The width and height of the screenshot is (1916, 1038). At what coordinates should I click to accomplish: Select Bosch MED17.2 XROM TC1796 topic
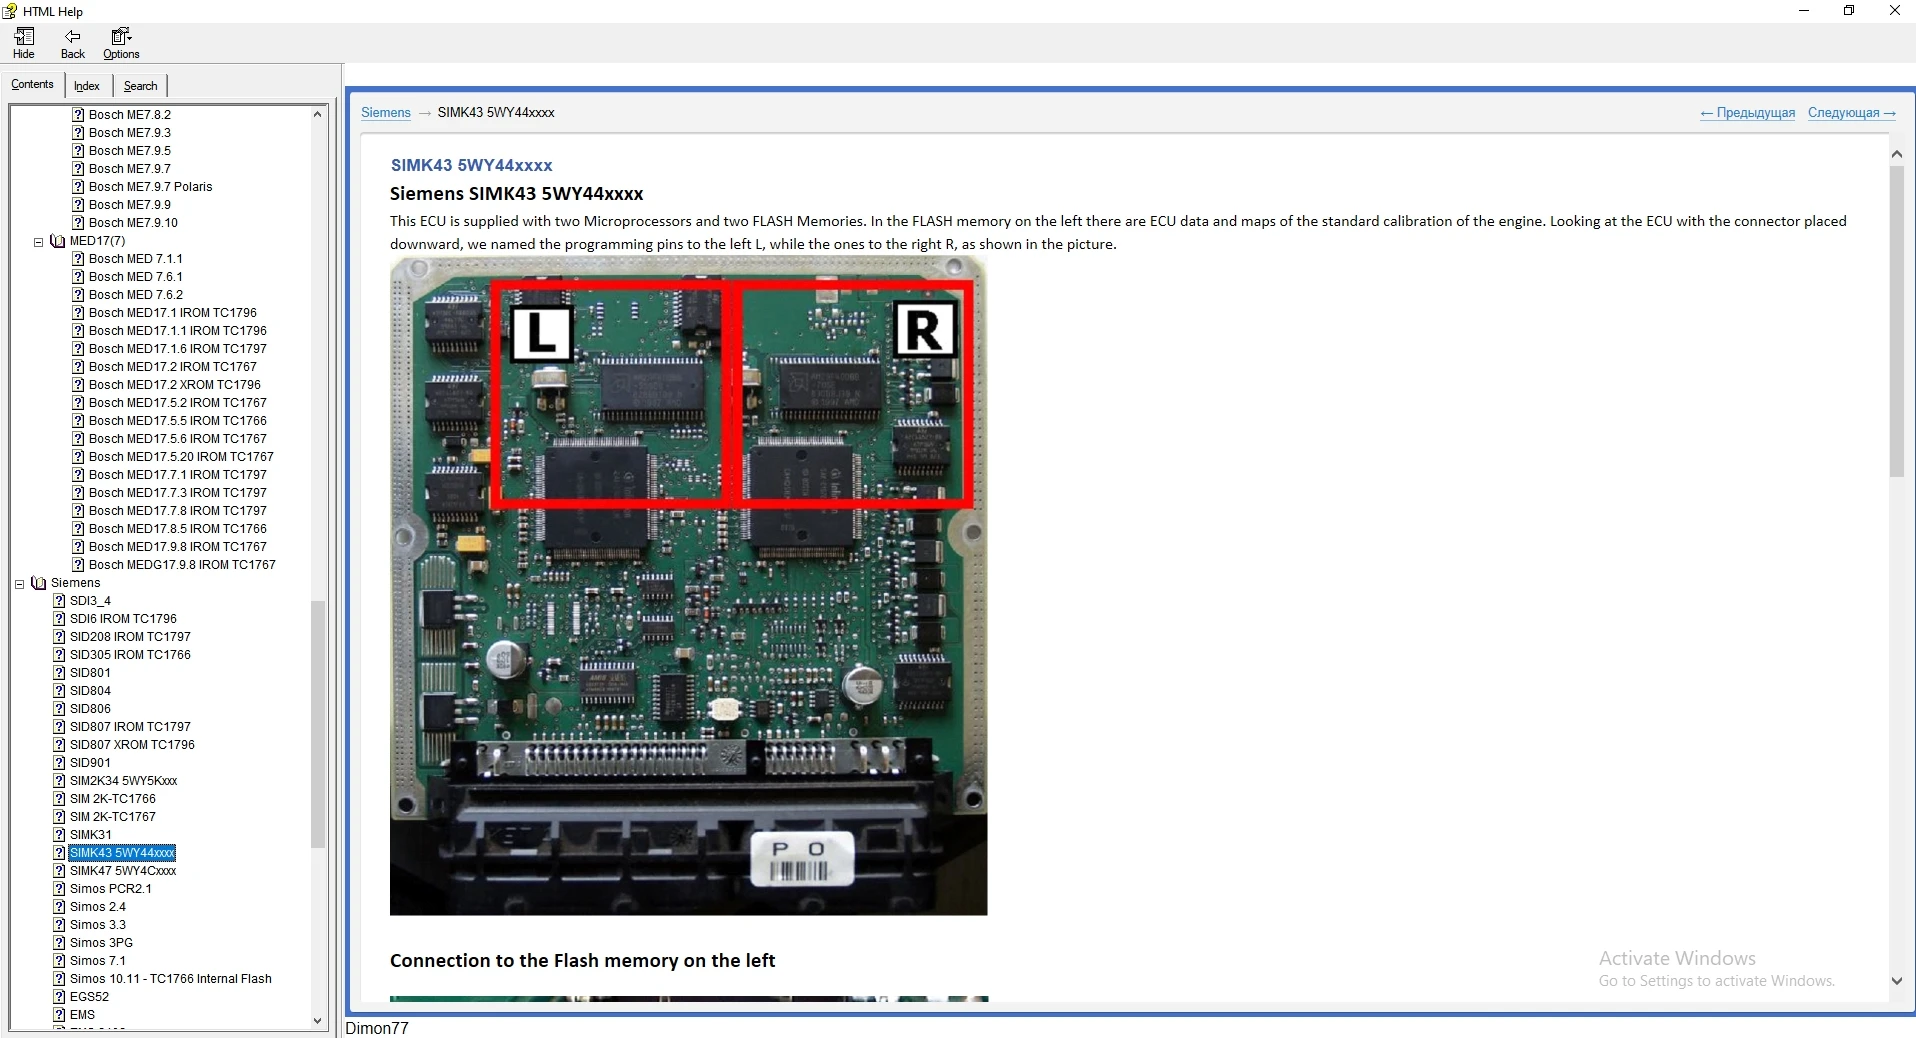pyautogui.click(x=175, y=385)
